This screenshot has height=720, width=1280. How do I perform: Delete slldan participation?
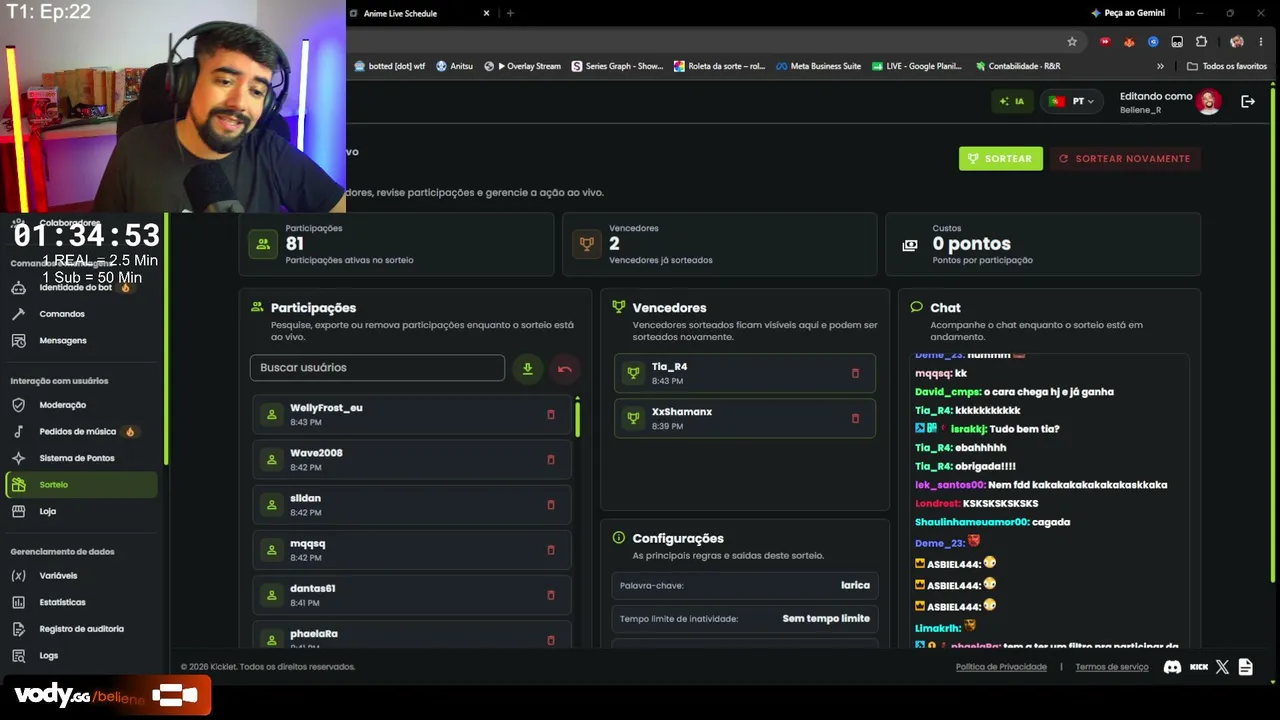point(550,505)
